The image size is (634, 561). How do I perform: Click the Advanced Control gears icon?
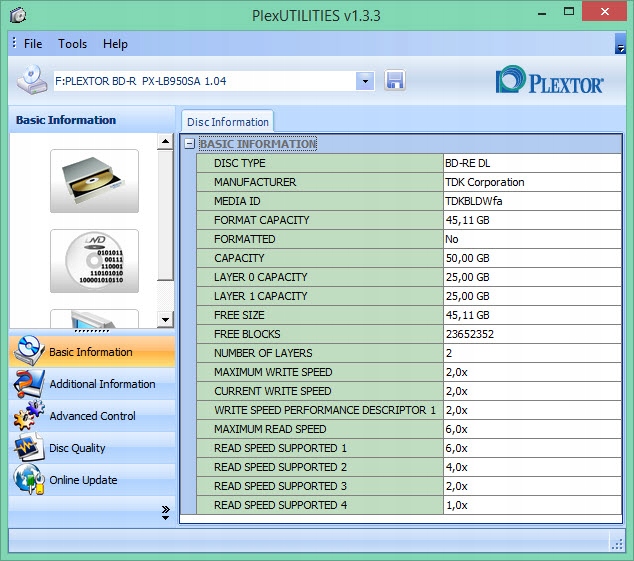tap(28, 415)
